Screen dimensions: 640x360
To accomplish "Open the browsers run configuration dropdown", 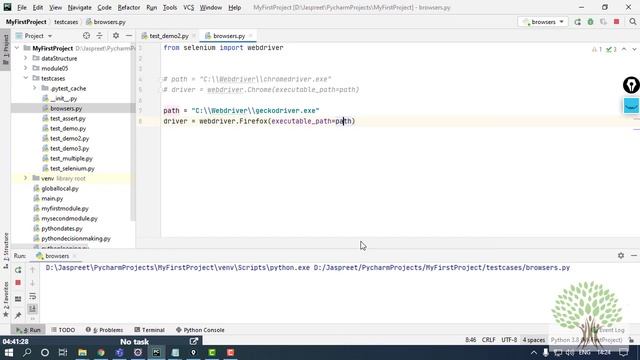I will coord(543,22).
